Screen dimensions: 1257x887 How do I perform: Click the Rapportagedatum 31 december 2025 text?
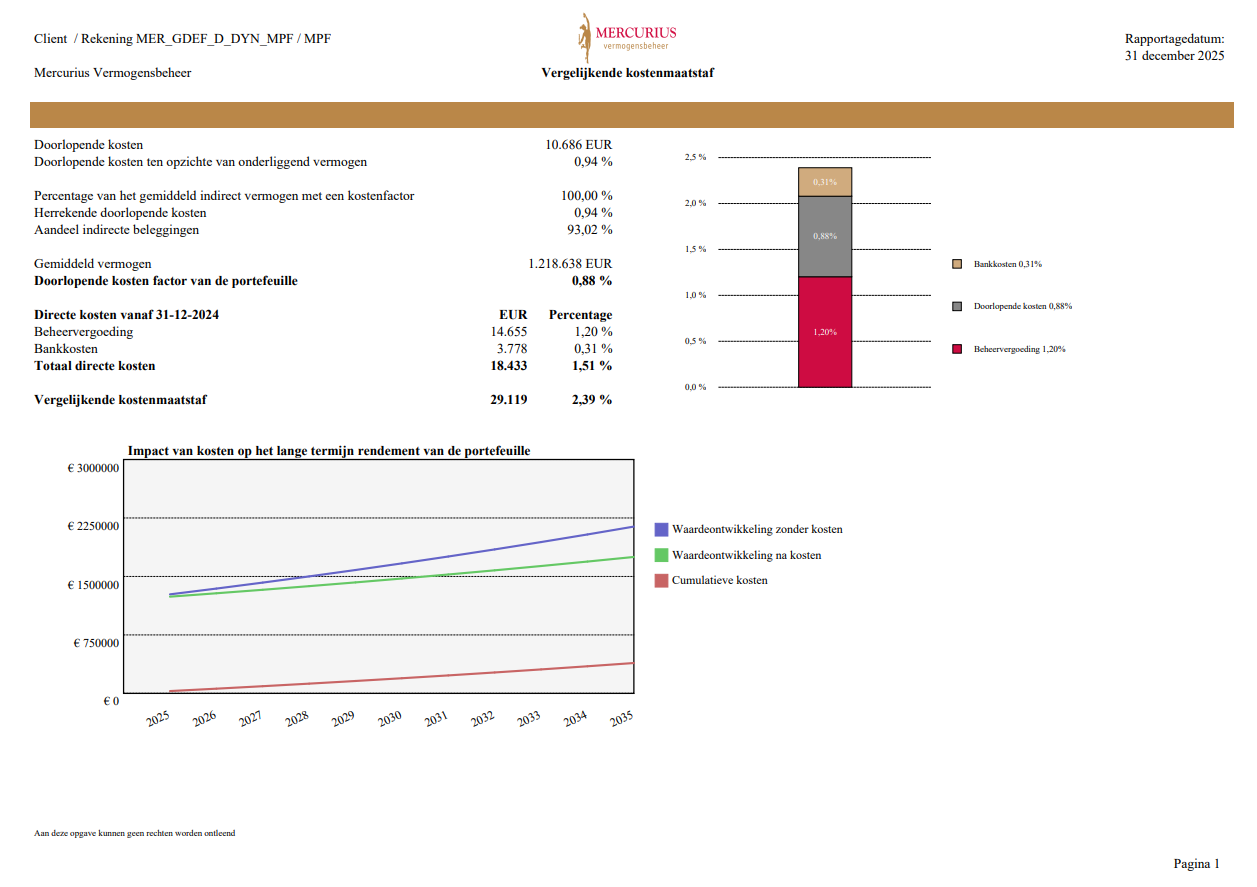coord(1174,47)
